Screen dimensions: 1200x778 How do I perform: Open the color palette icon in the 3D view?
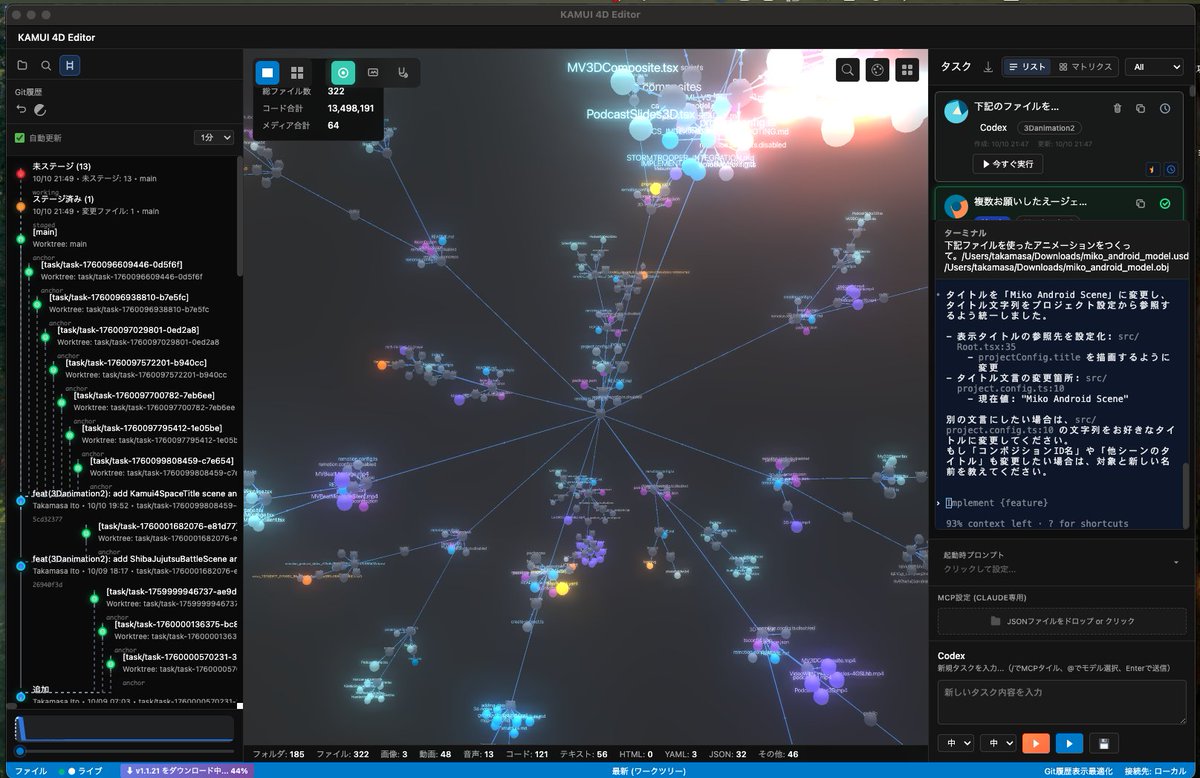point(877,69)
